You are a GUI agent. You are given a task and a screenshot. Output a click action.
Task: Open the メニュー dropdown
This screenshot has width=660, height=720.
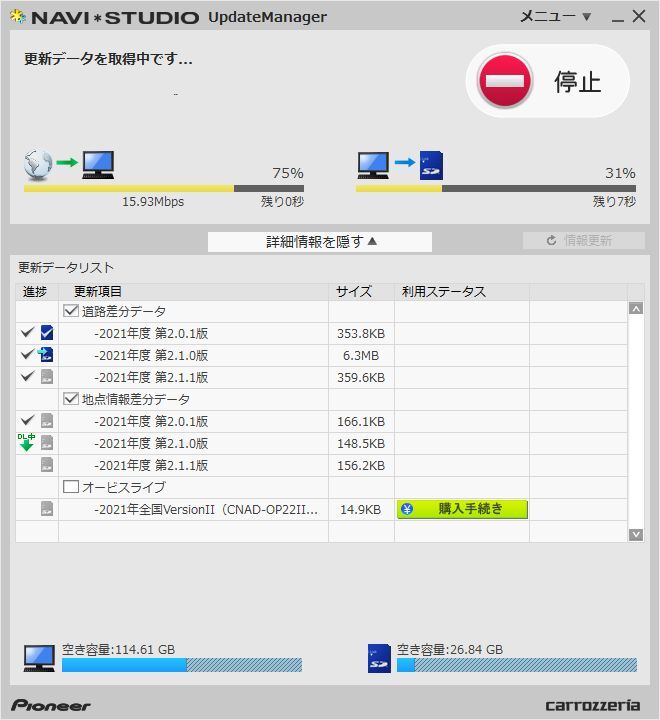coord(555,17)
